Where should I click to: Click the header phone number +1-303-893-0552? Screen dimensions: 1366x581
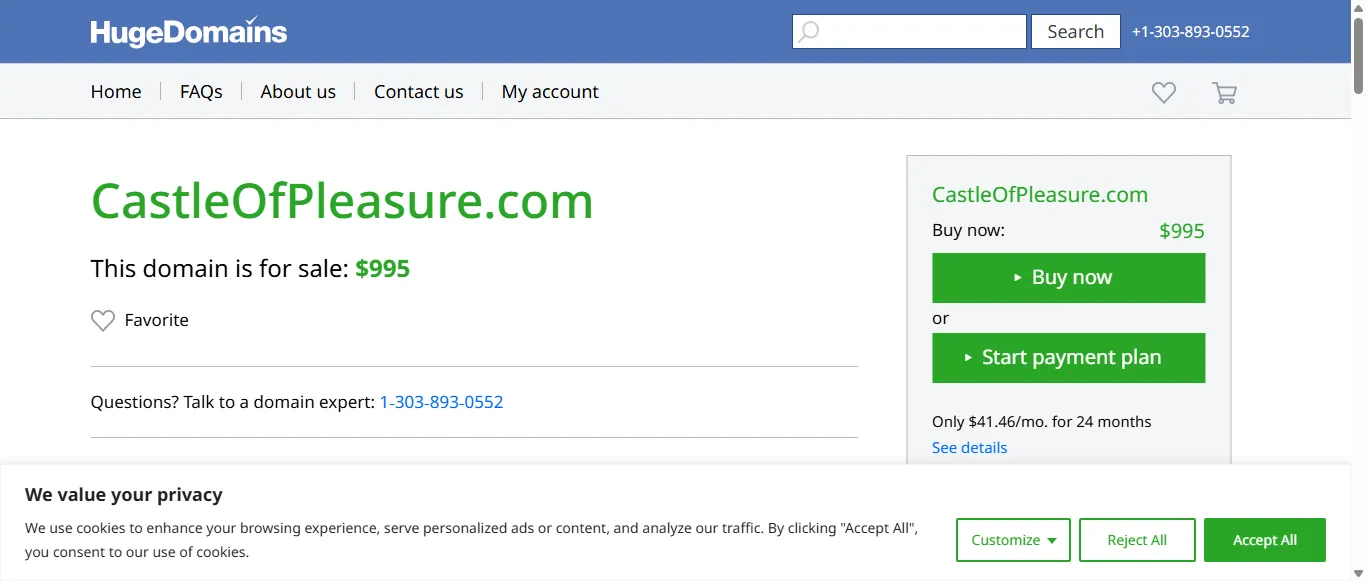1190,32
